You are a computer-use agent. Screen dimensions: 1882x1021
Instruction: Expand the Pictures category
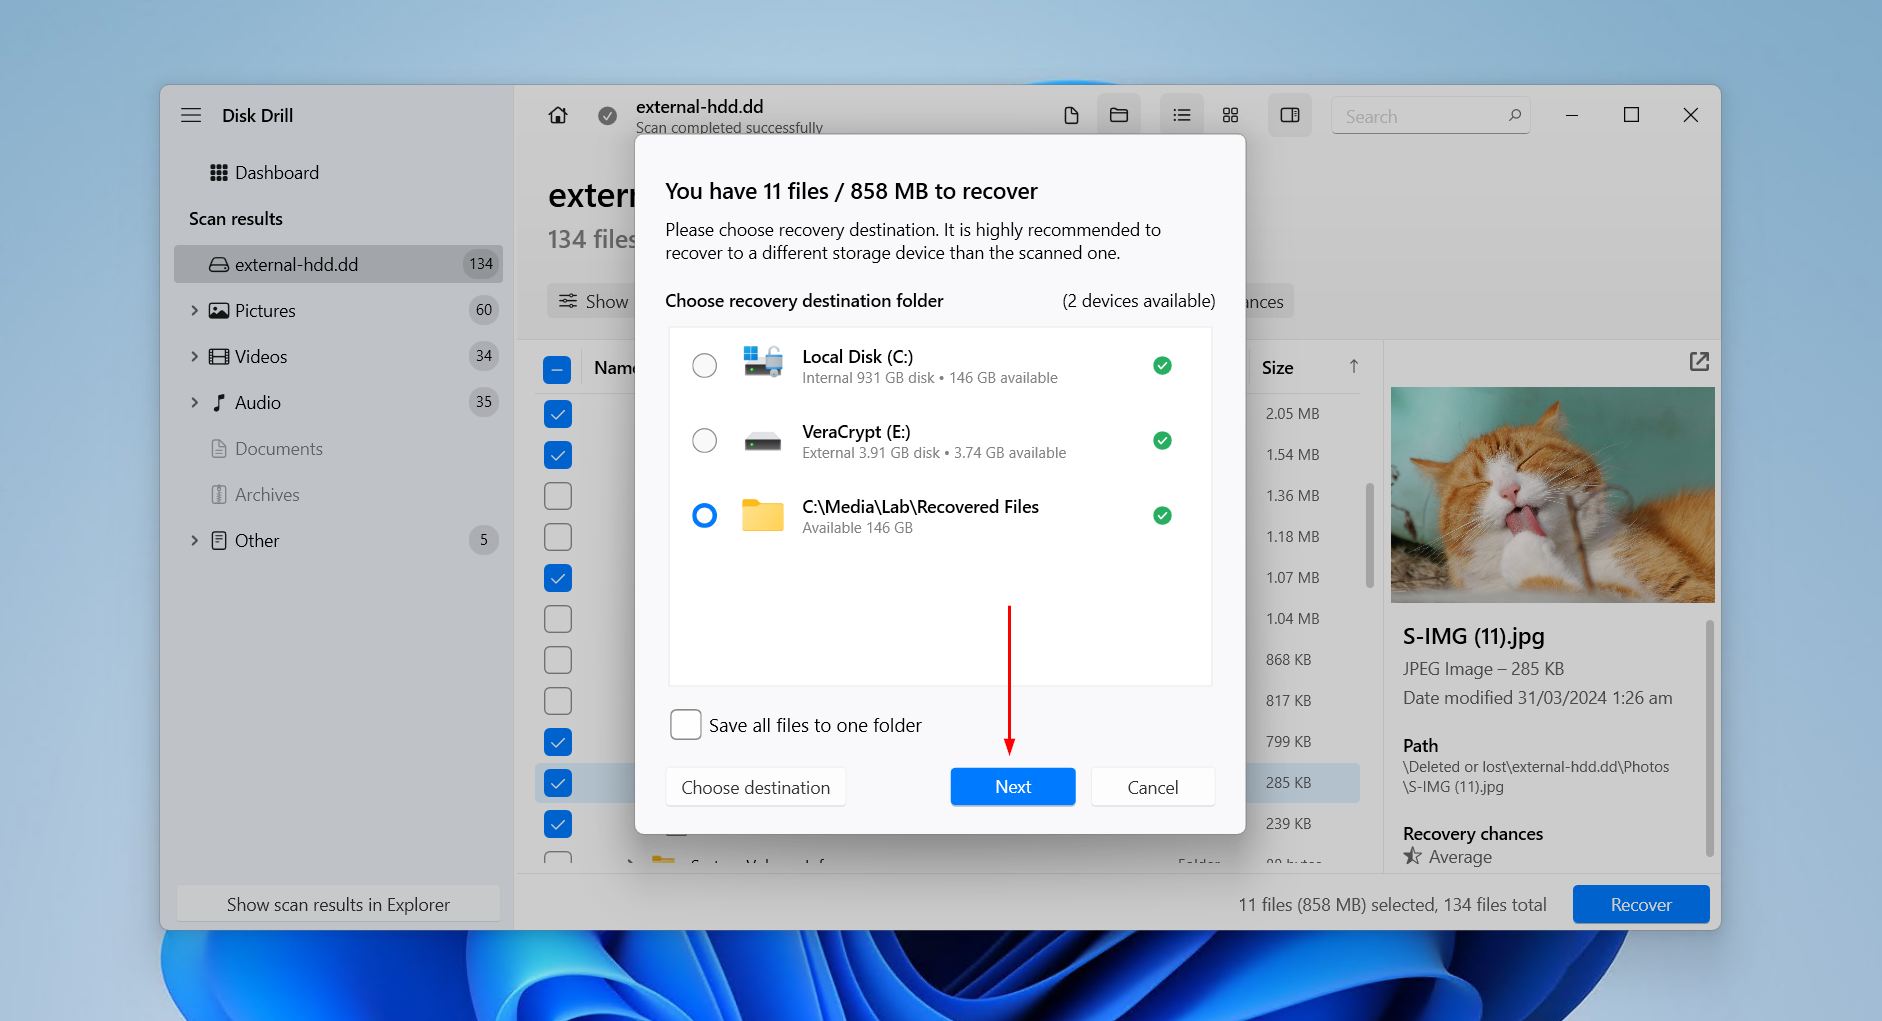(194, 311)
